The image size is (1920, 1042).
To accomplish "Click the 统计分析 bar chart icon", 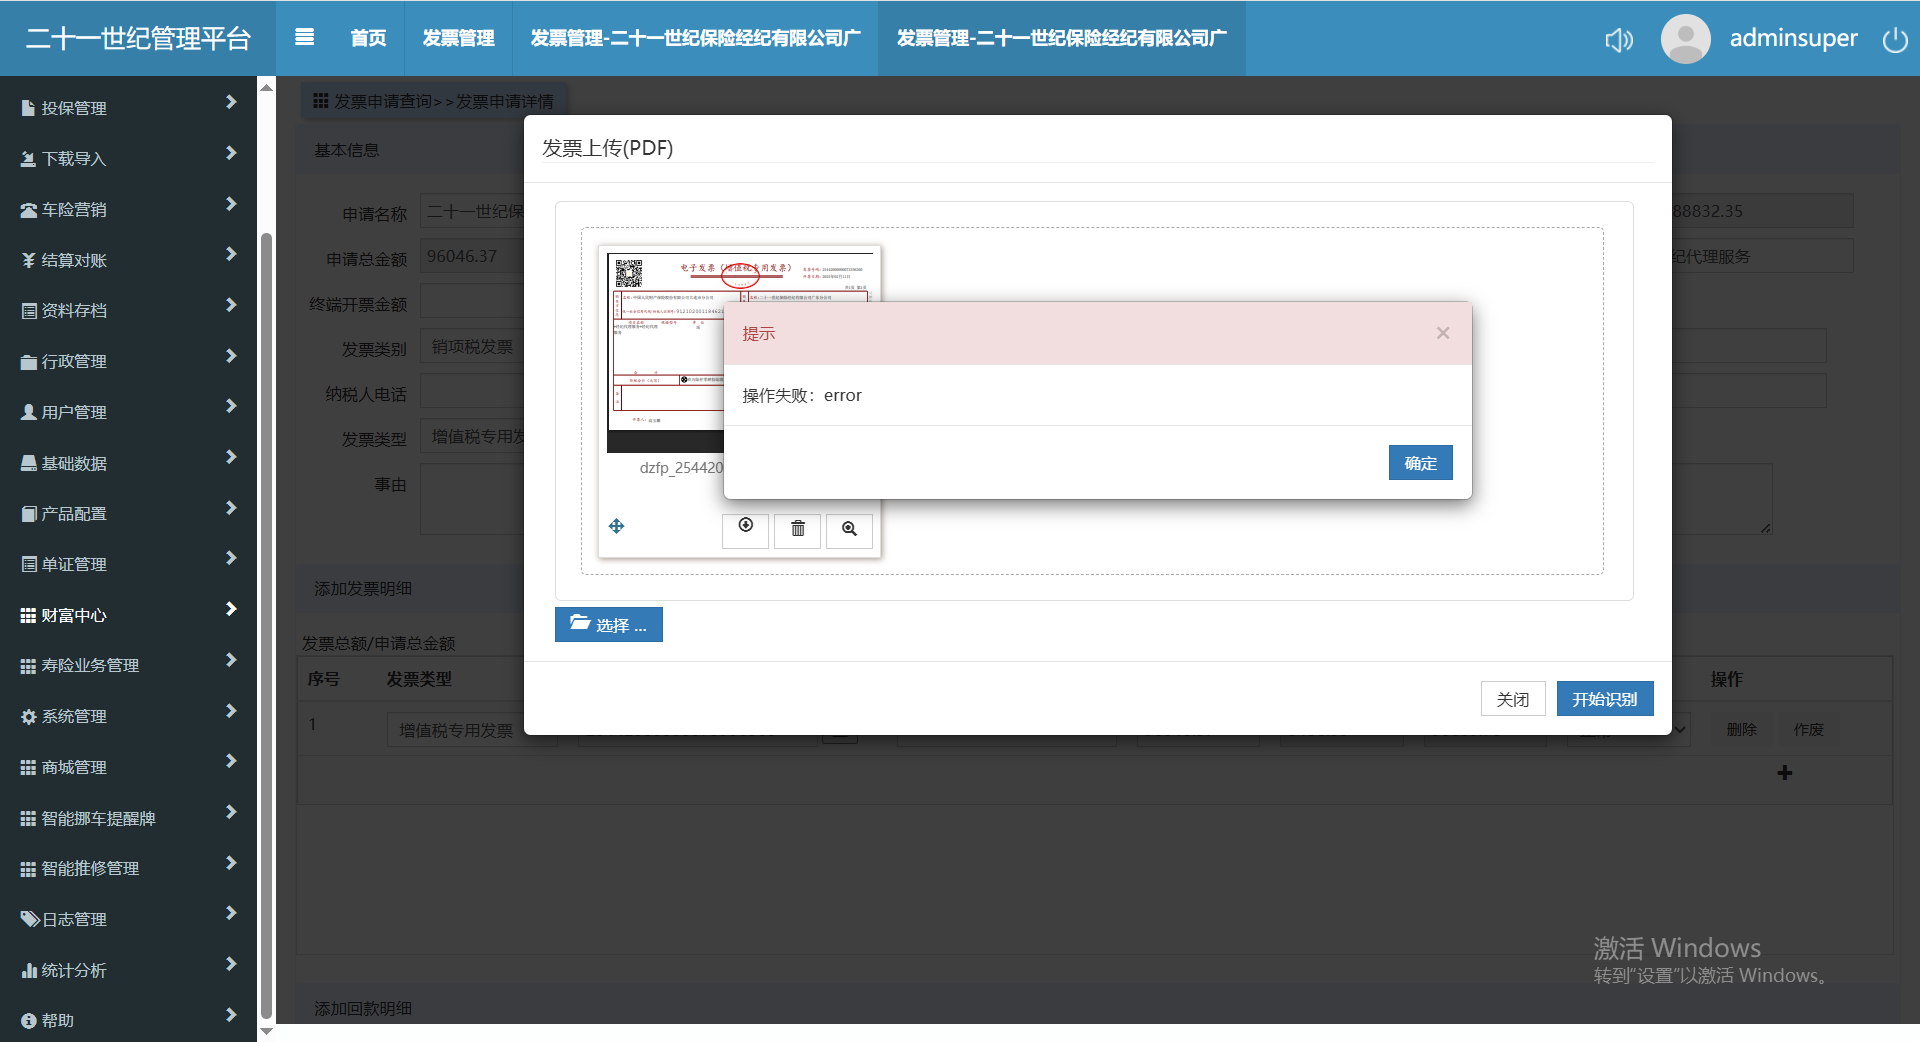I will point(28,970).
